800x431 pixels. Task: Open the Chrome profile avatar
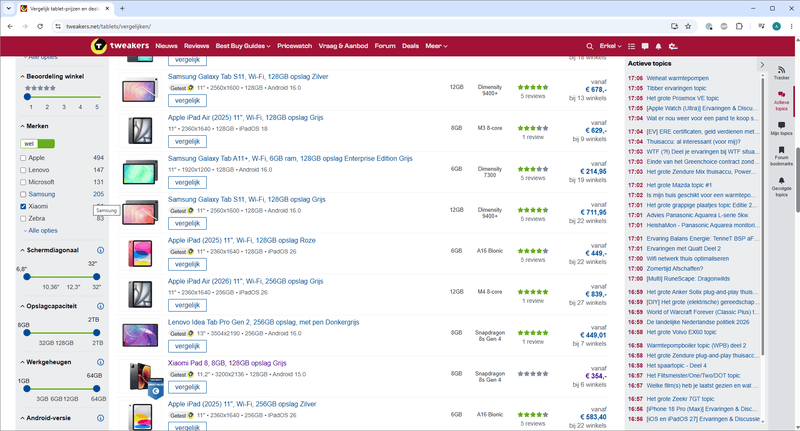pyautogui.click(x=776, y=26)
